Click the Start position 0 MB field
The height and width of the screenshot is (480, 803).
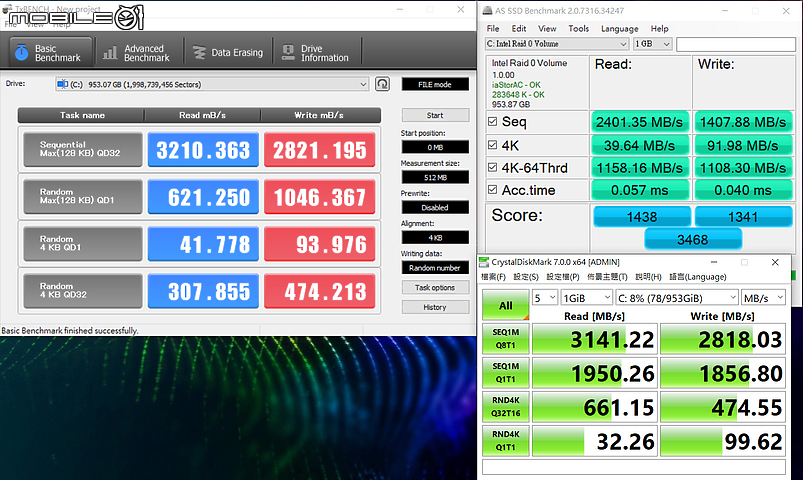[x=435, y=148]
